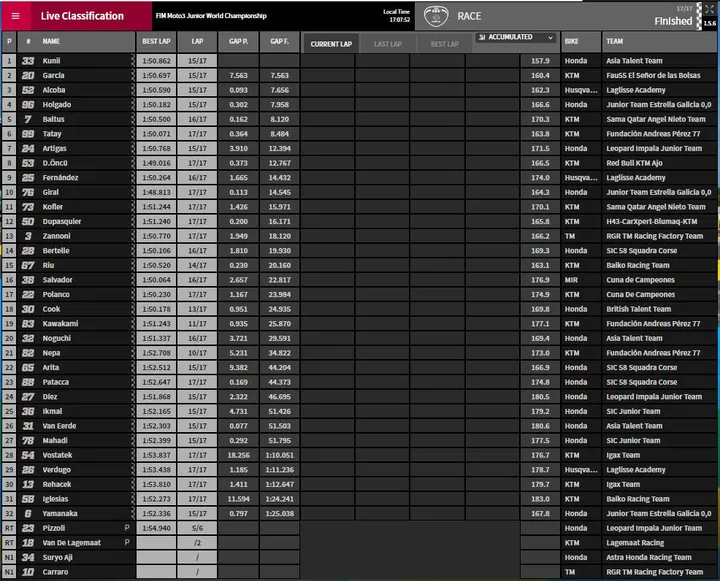Click TM bike in Zannoni row
The image size is (720, 581).
coord(570,236)
